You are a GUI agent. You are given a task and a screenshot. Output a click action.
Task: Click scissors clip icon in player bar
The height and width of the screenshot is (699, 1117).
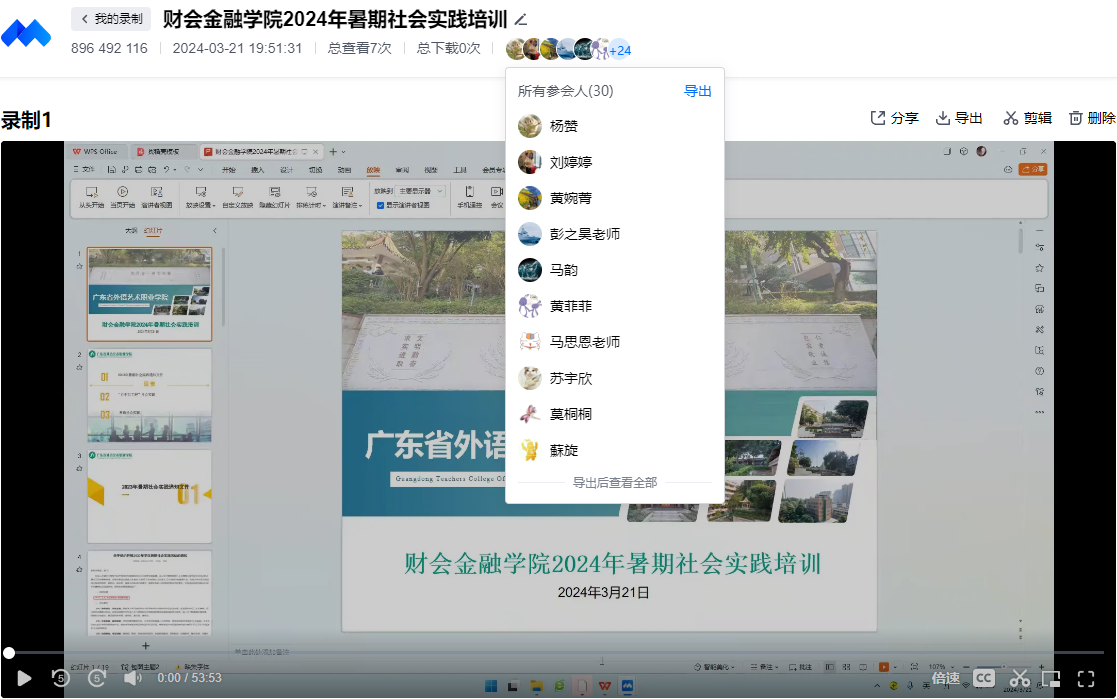pos(1019,678)
